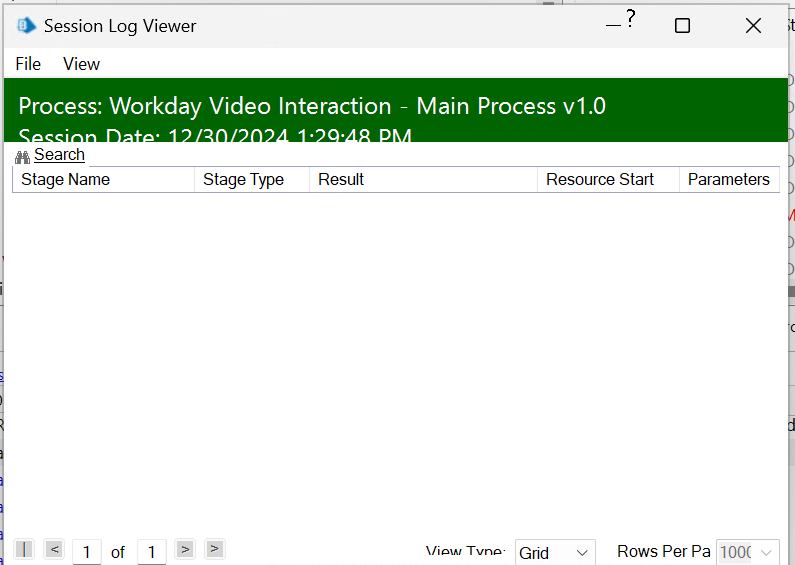
Task: Go to the previous log page
Action: tap(54, 549)
